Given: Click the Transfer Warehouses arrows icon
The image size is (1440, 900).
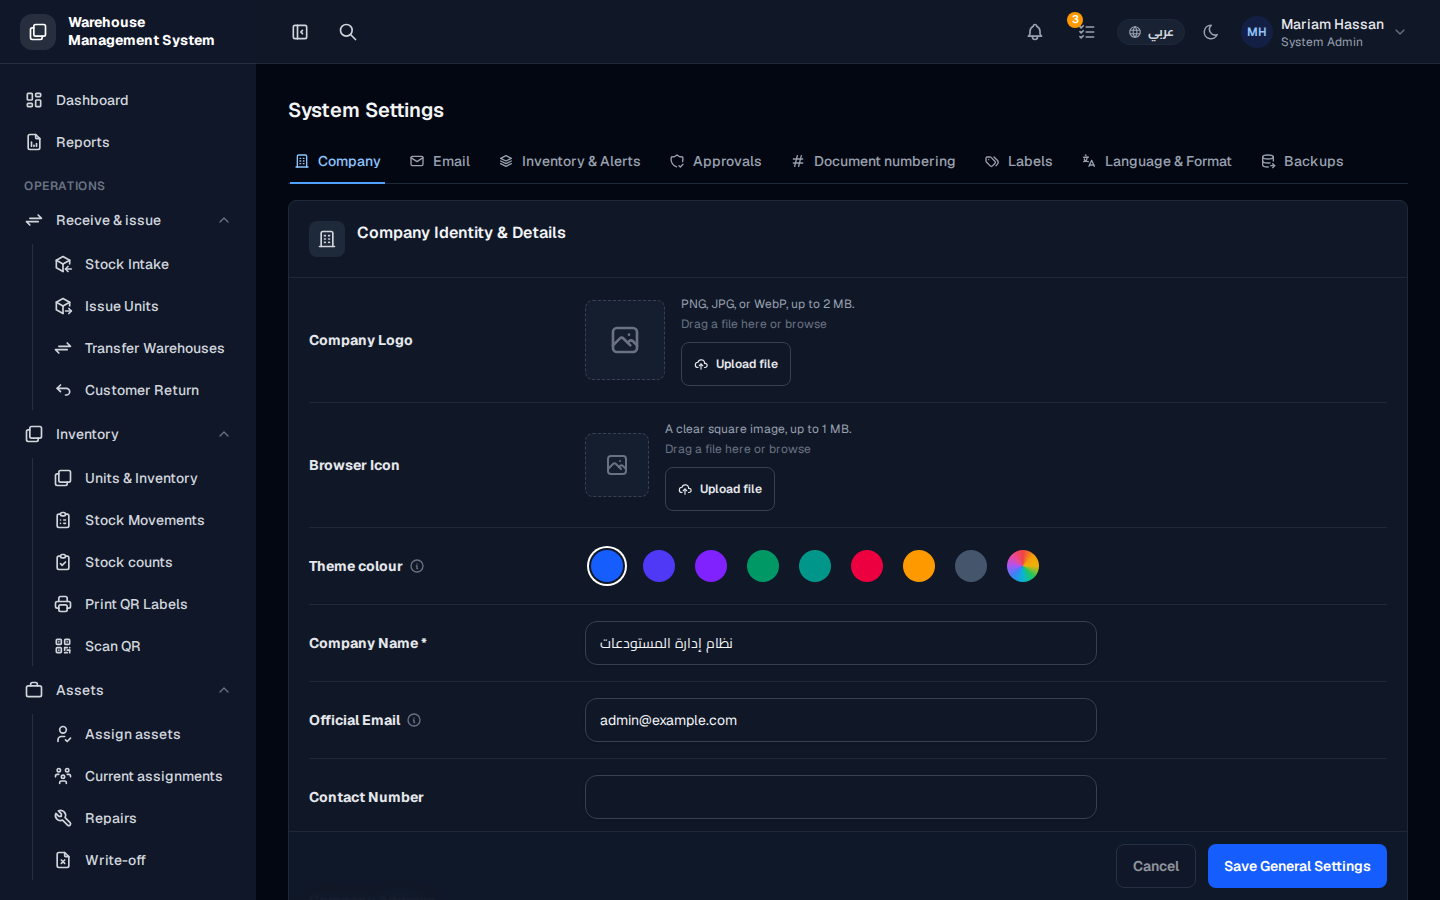Looking at the screenshot, I should (63, 348).
